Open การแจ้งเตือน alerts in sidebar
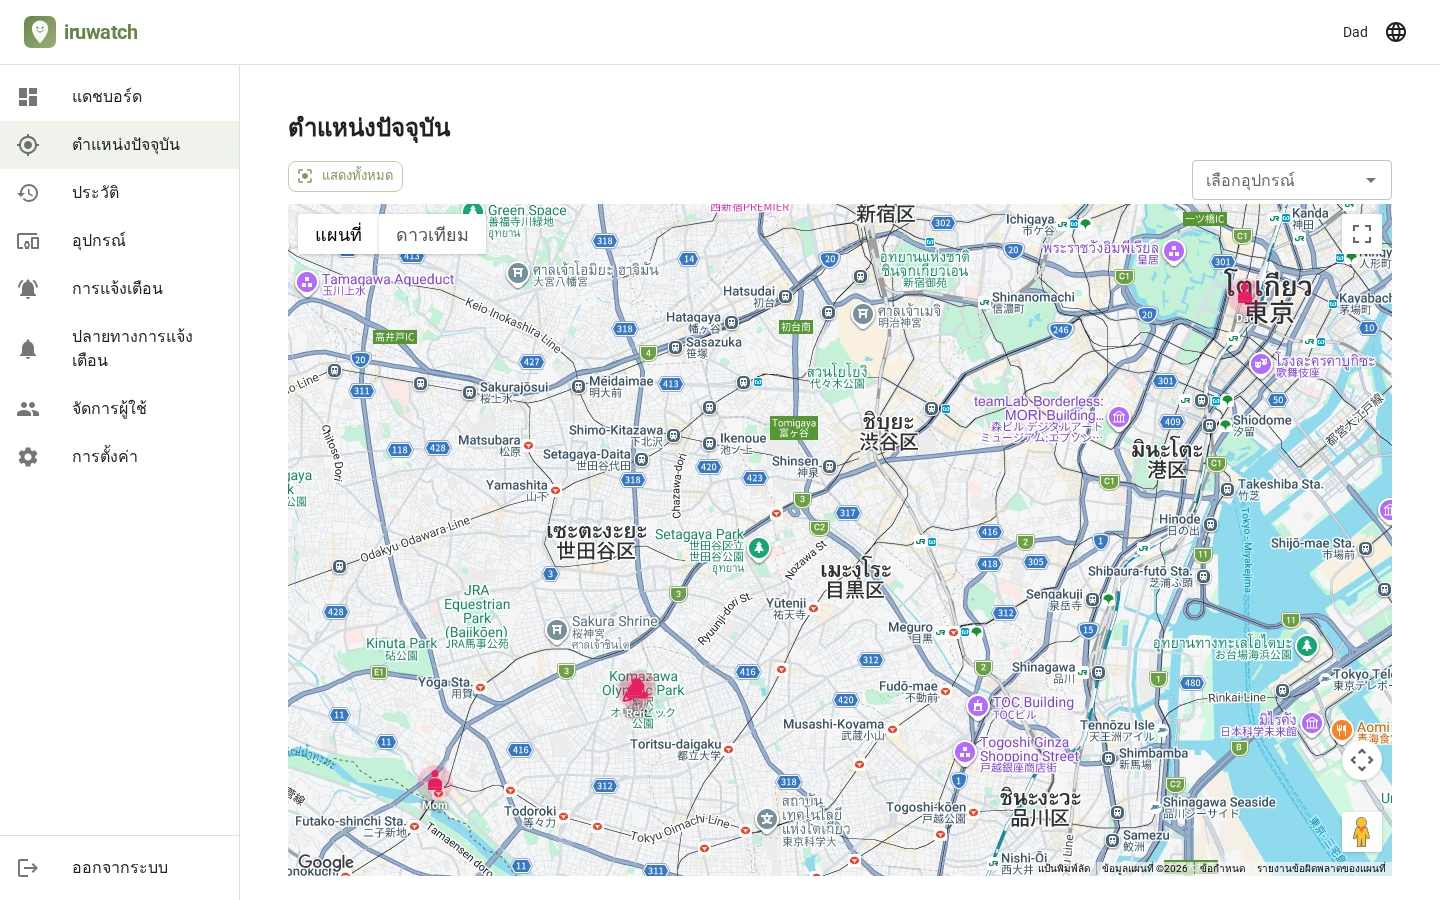 tap(120, 289)
